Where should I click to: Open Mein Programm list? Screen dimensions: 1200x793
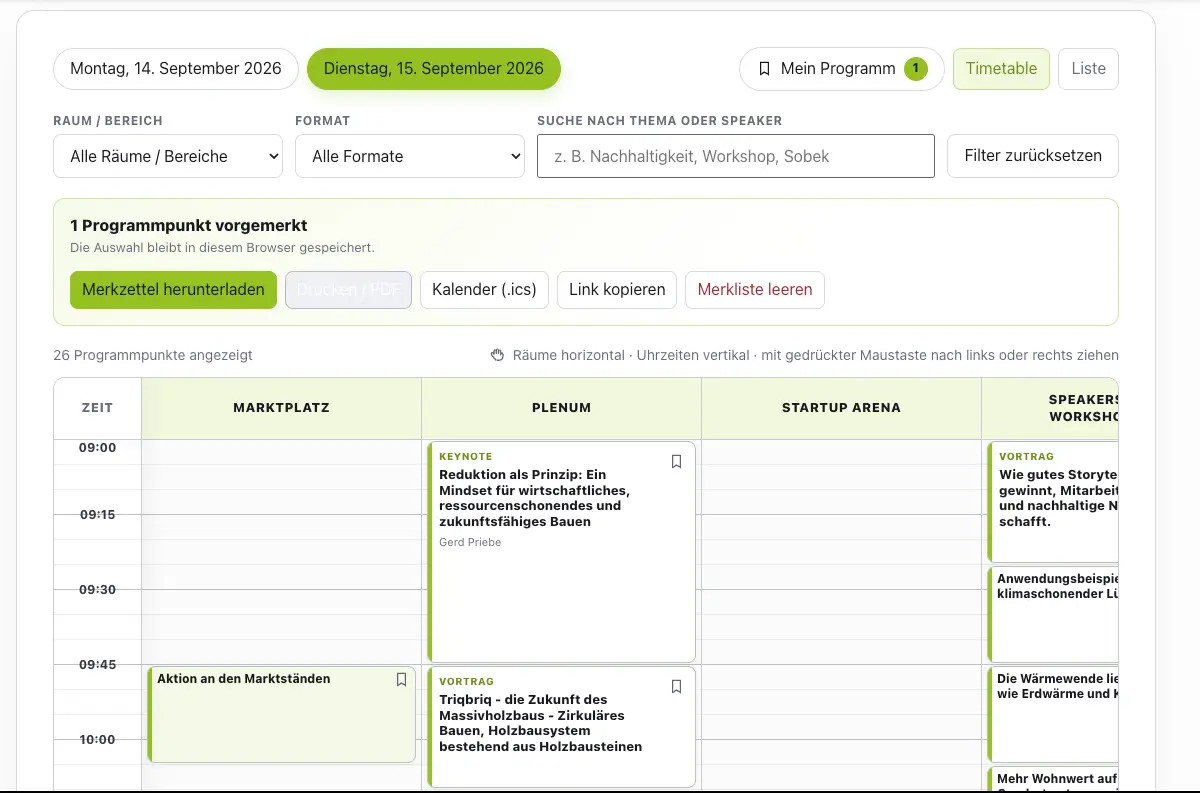[x=842, y=69]
